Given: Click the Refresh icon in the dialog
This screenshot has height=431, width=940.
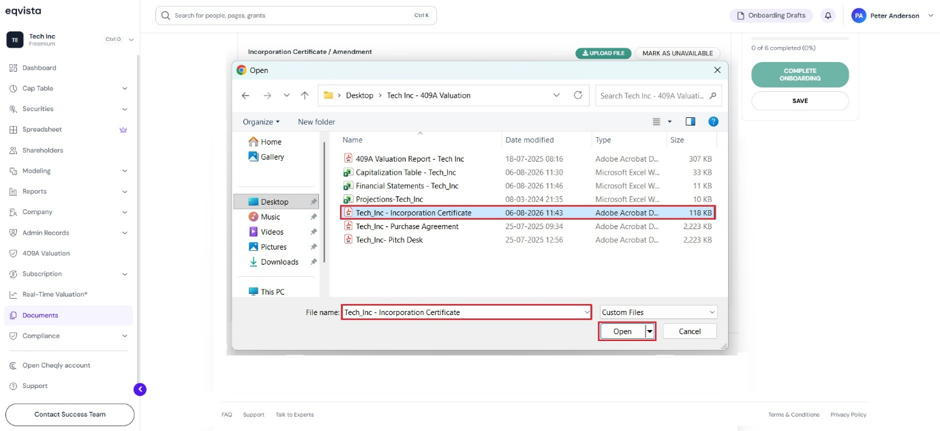Looking at the screenshot, I should click(x=578, y=95).
